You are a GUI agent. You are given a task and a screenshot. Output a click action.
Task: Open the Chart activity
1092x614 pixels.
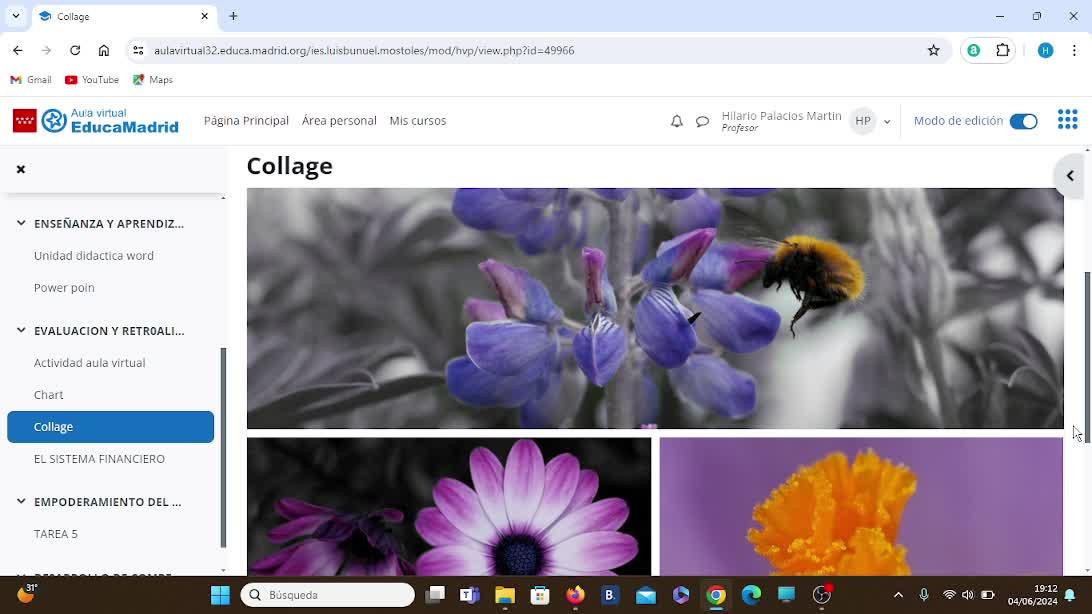point(49,395)
